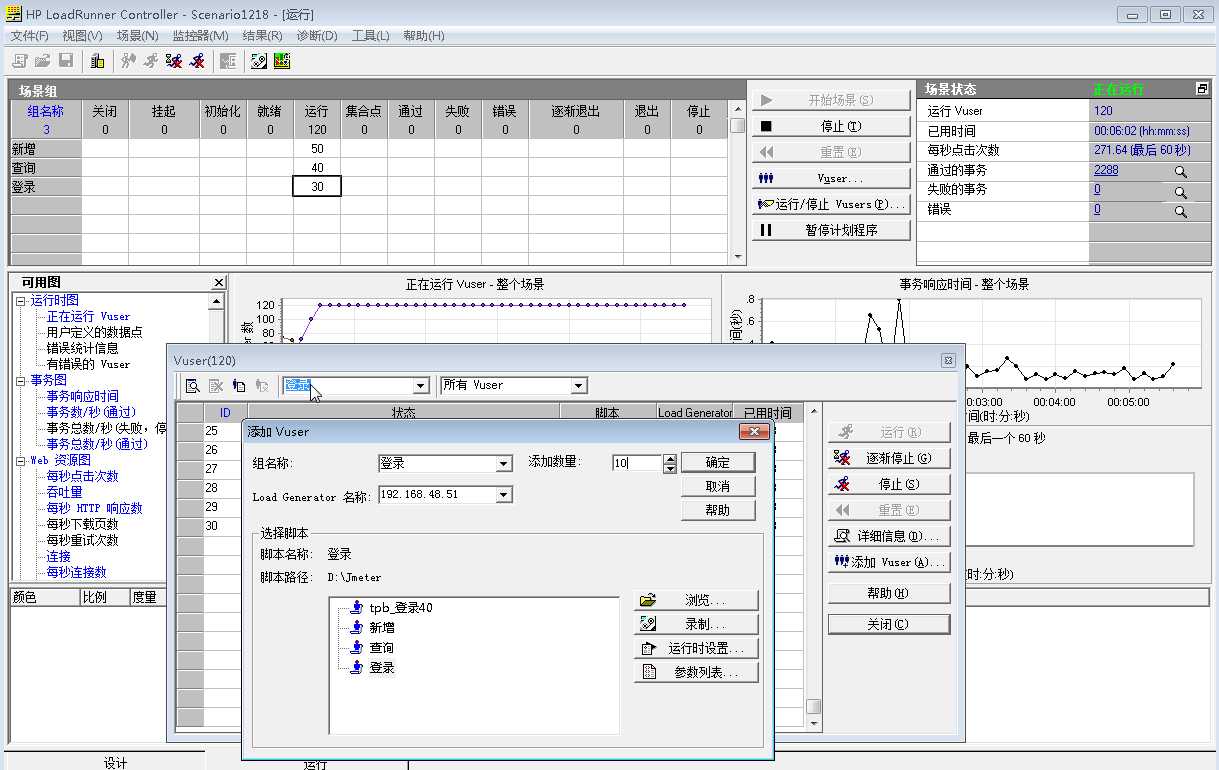
Task: Open the 所有 Vuser filter dropdown
Action: click(578, 385)
